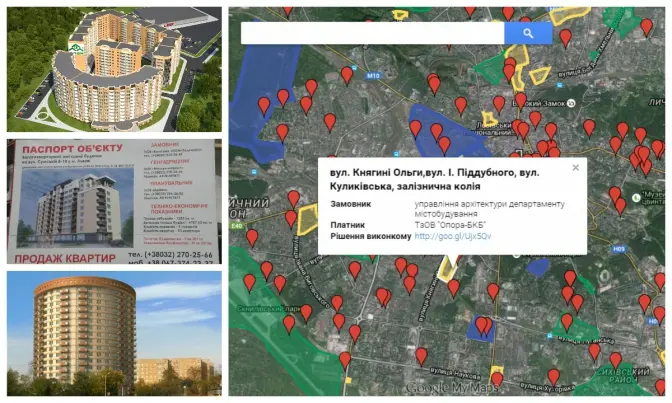Open the curved apartment complex rendering thumbnail
The image size is (672, 403).
point(114,69)
